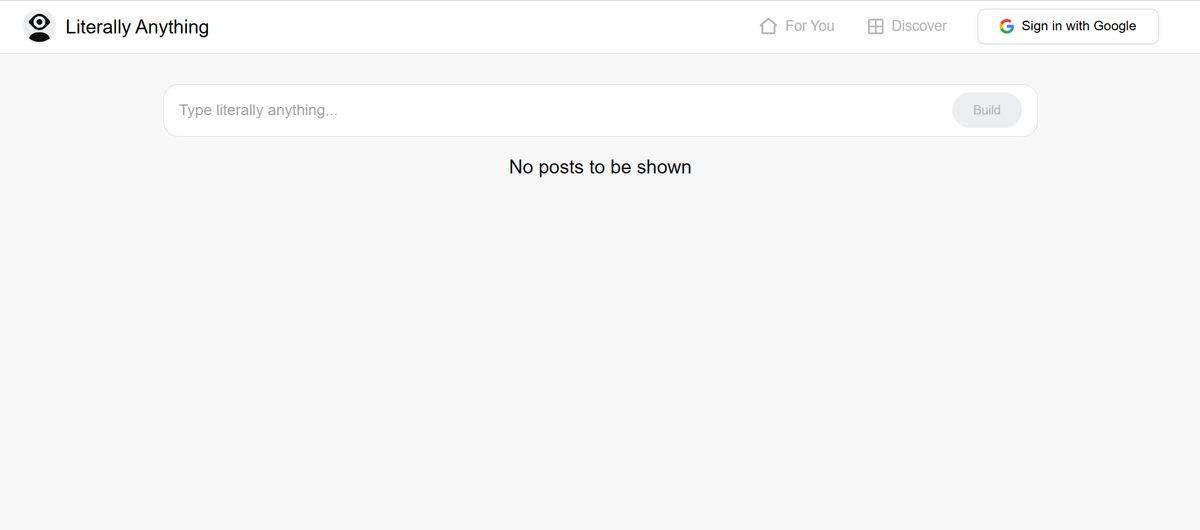The width and height of the screenshot is (1200, 530).
Task: Click the word 'shown' in the empty-posts message
Action: click(664, 167)
